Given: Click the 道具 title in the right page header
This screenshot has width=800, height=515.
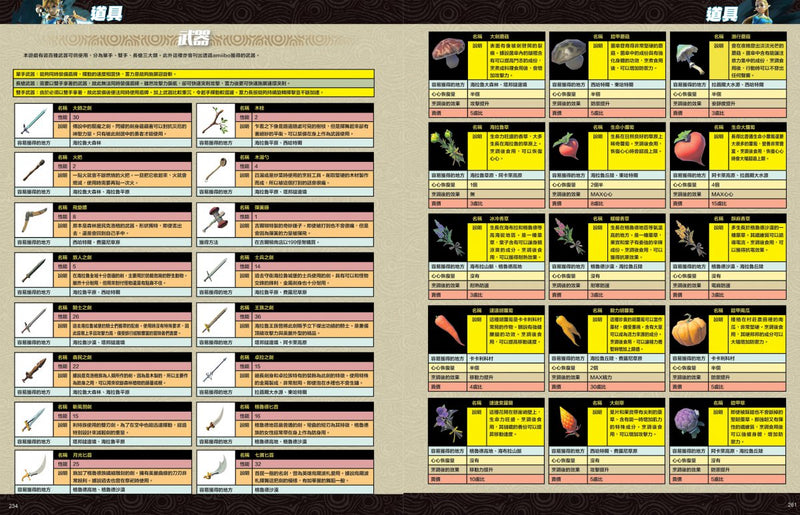Looking at the screenshot, I should click(721, 13).
